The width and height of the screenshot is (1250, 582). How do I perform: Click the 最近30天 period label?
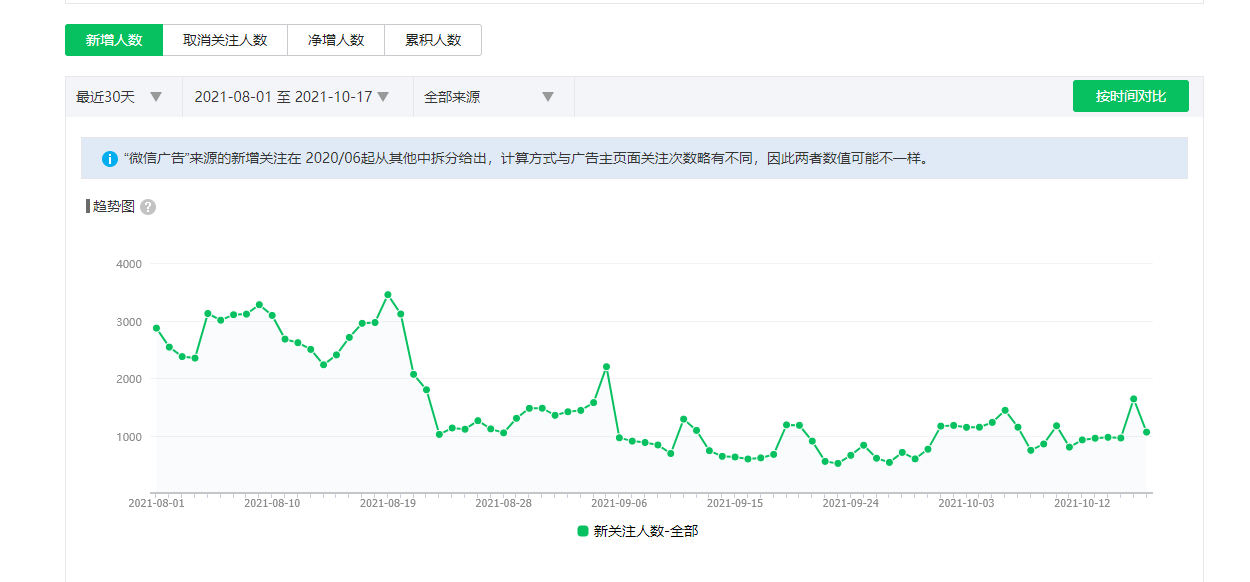(105, 97)
